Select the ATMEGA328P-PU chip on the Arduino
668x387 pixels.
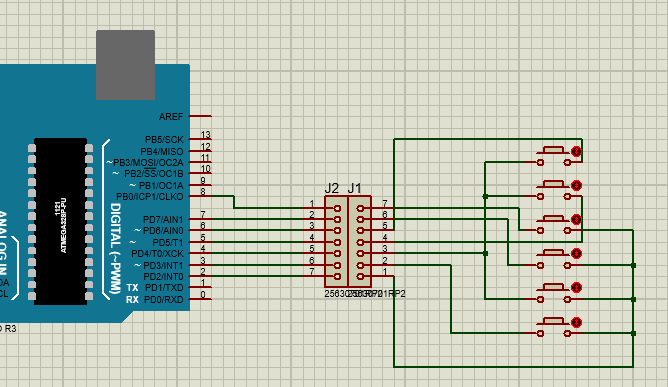(60, 221)
